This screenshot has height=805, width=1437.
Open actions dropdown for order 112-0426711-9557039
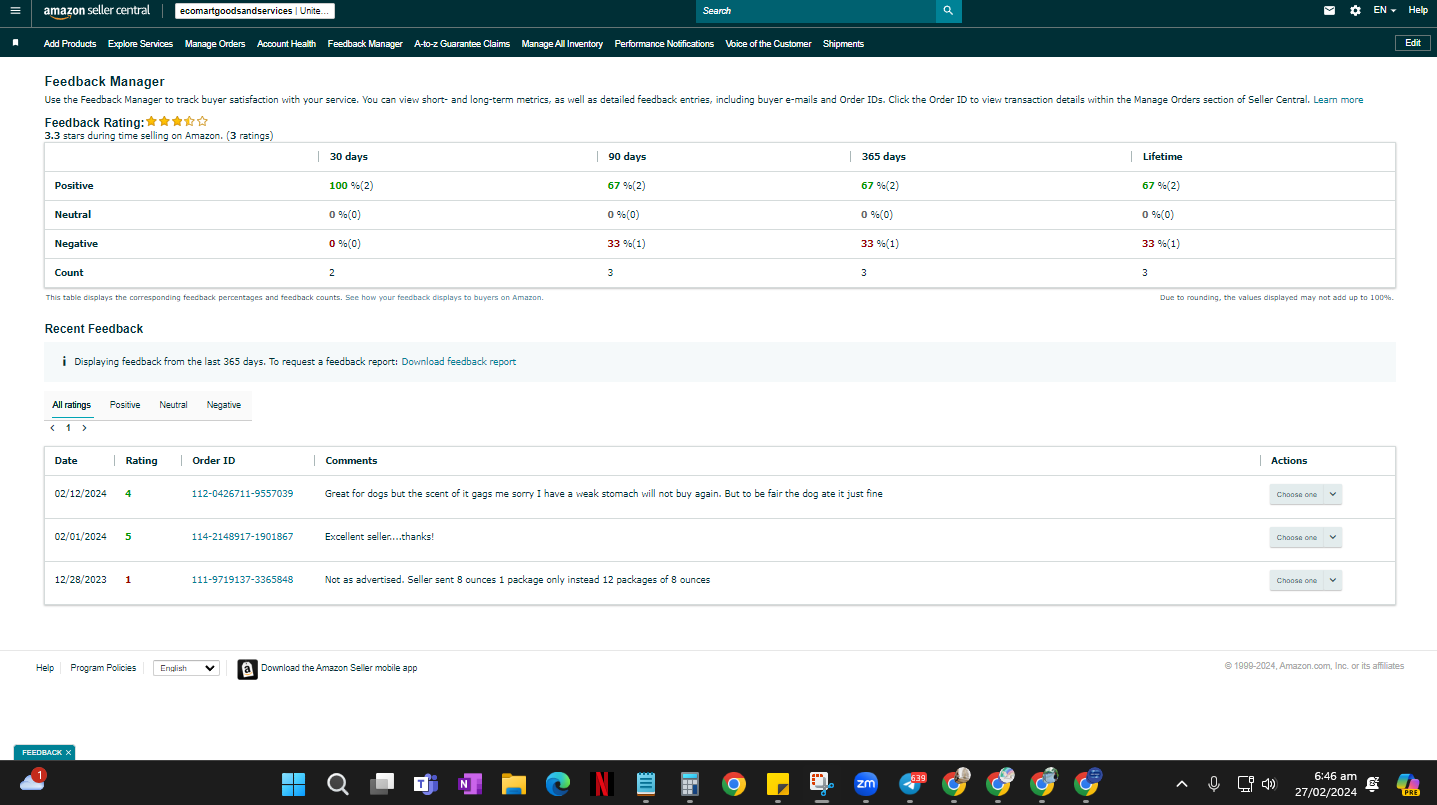click(x=1306, y=494)
